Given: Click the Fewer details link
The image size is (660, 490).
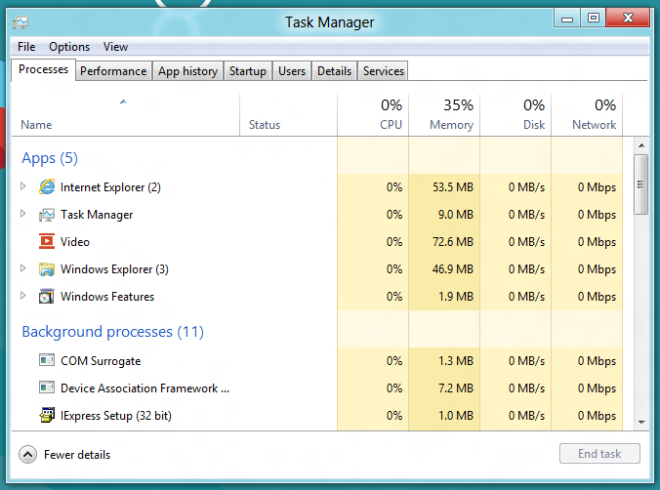Looking at the screenshot, I should (77, 455).
